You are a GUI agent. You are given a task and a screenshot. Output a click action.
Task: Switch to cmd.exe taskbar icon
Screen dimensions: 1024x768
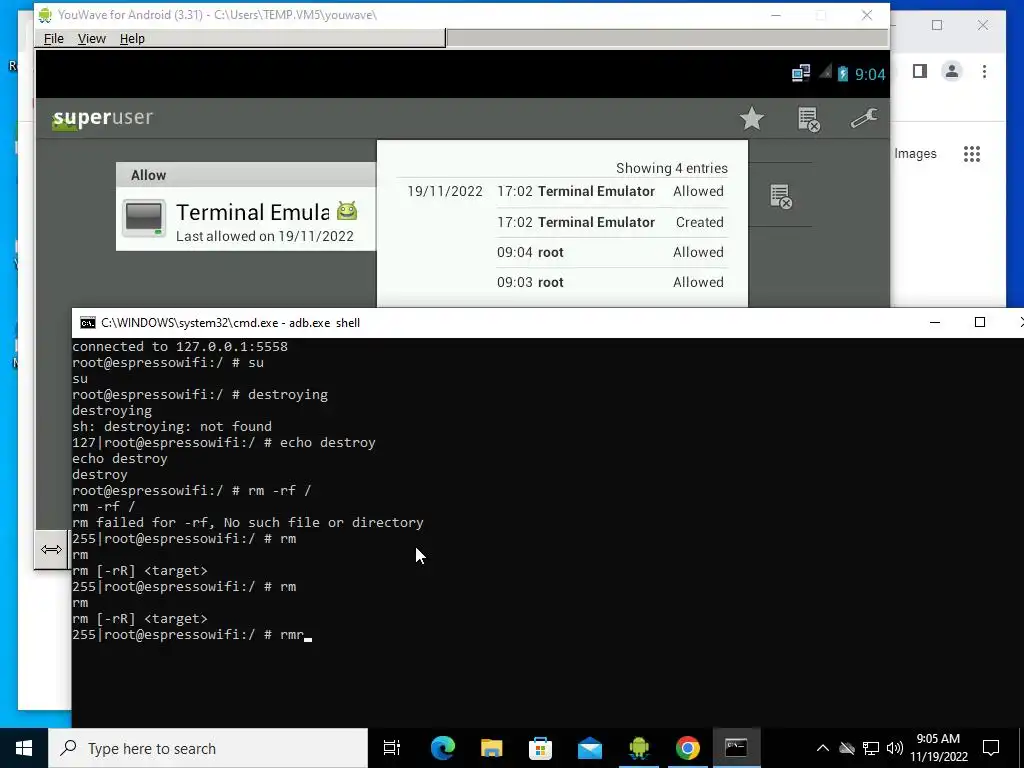pyautogui.click(x=736, y=748)
